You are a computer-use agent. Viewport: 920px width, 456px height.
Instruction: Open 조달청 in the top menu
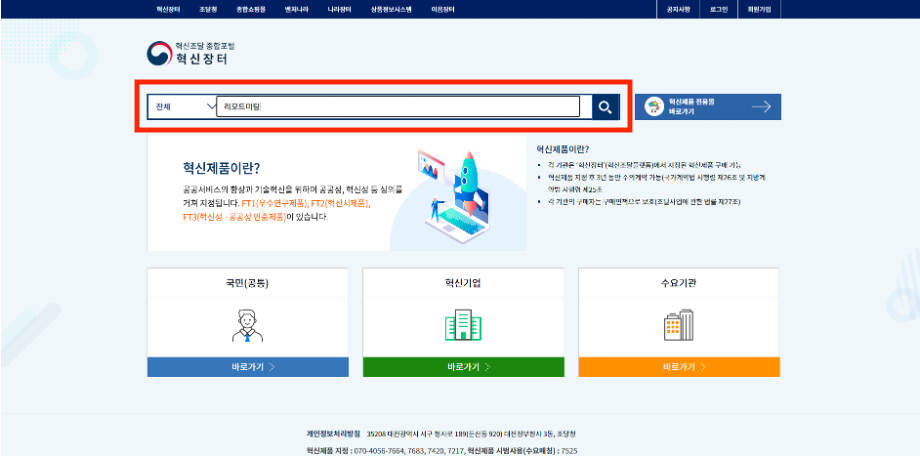pos(208,9)
